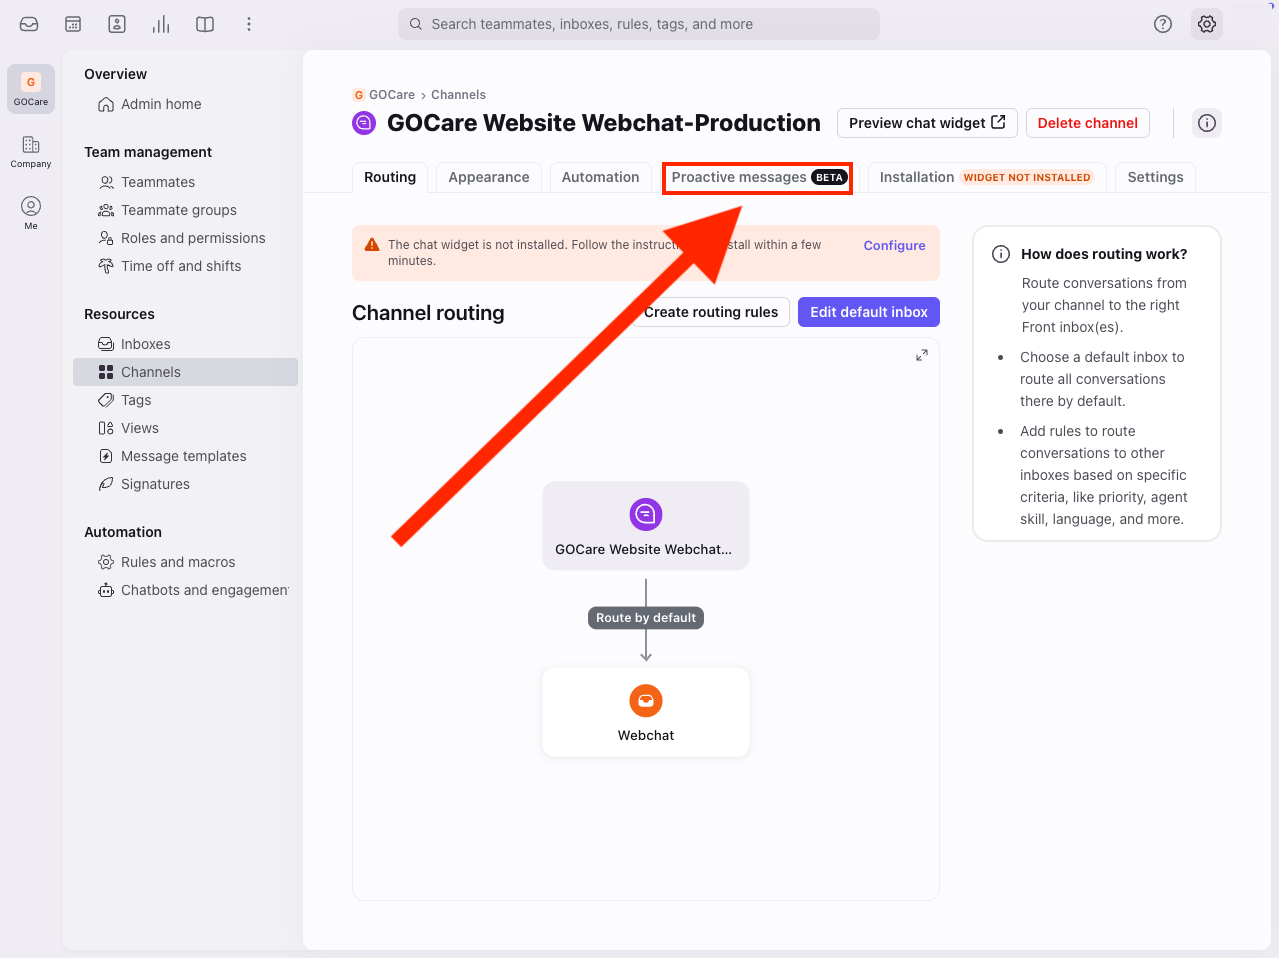Select the Me personal settings icon
This screenshot has width=1279, height=958.
31,212
